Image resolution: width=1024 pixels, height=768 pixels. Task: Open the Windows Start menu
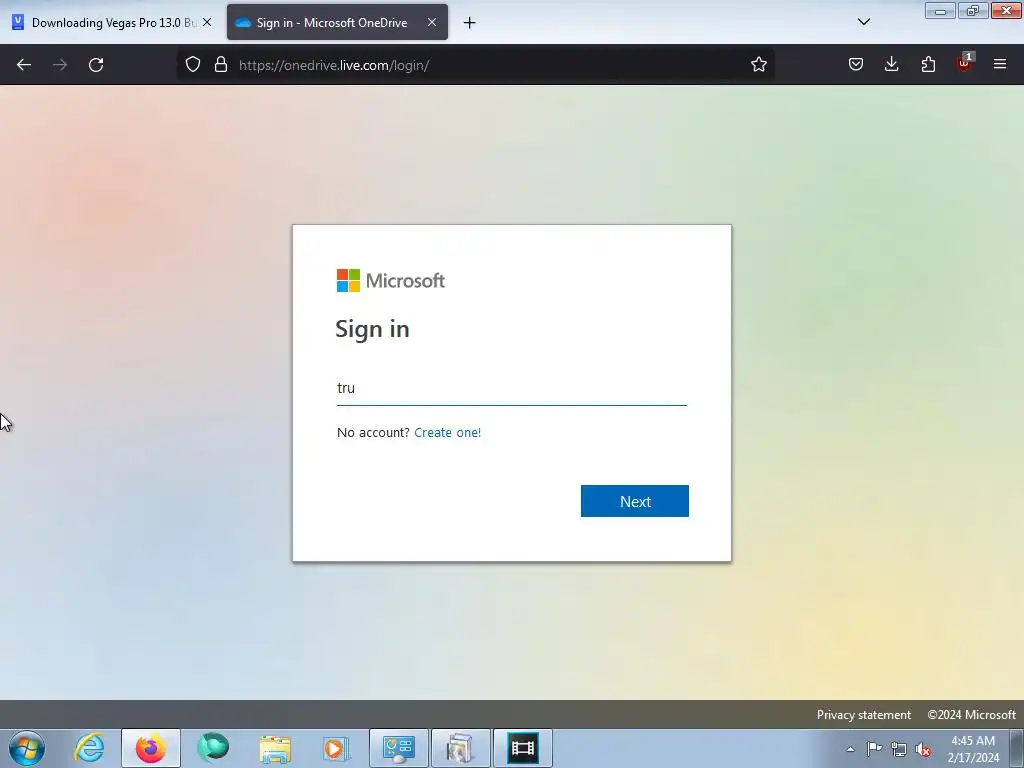(27, 748)
